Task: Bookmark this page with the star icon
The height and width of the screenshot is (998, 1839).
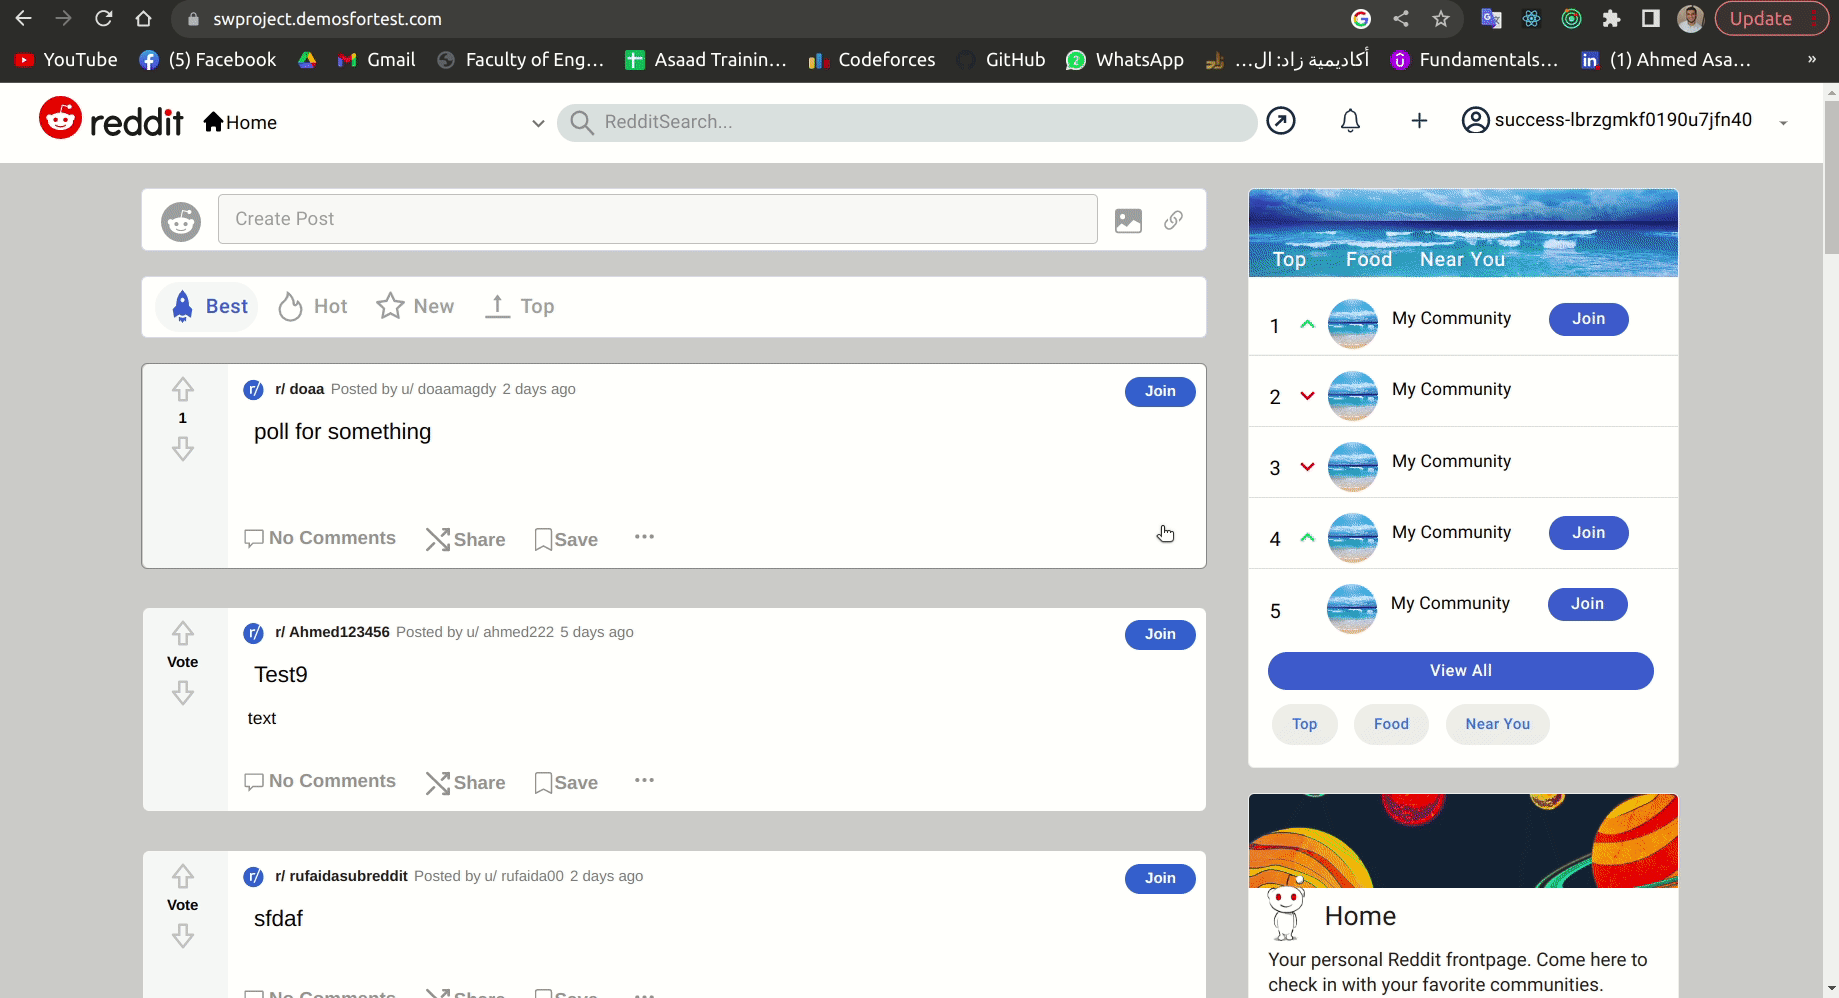Action: (1440, 19)
